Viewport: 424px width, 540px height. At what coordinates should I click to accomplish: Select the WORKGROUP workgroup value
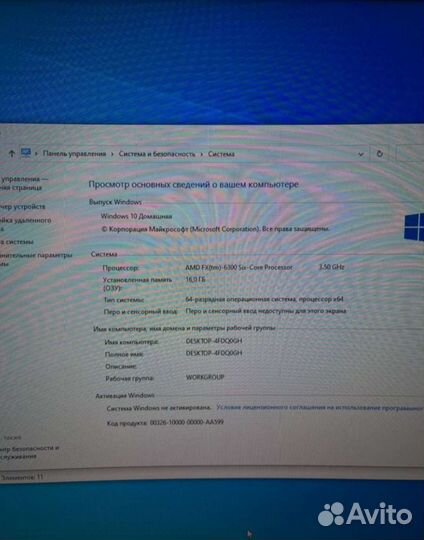click(205, 377)
